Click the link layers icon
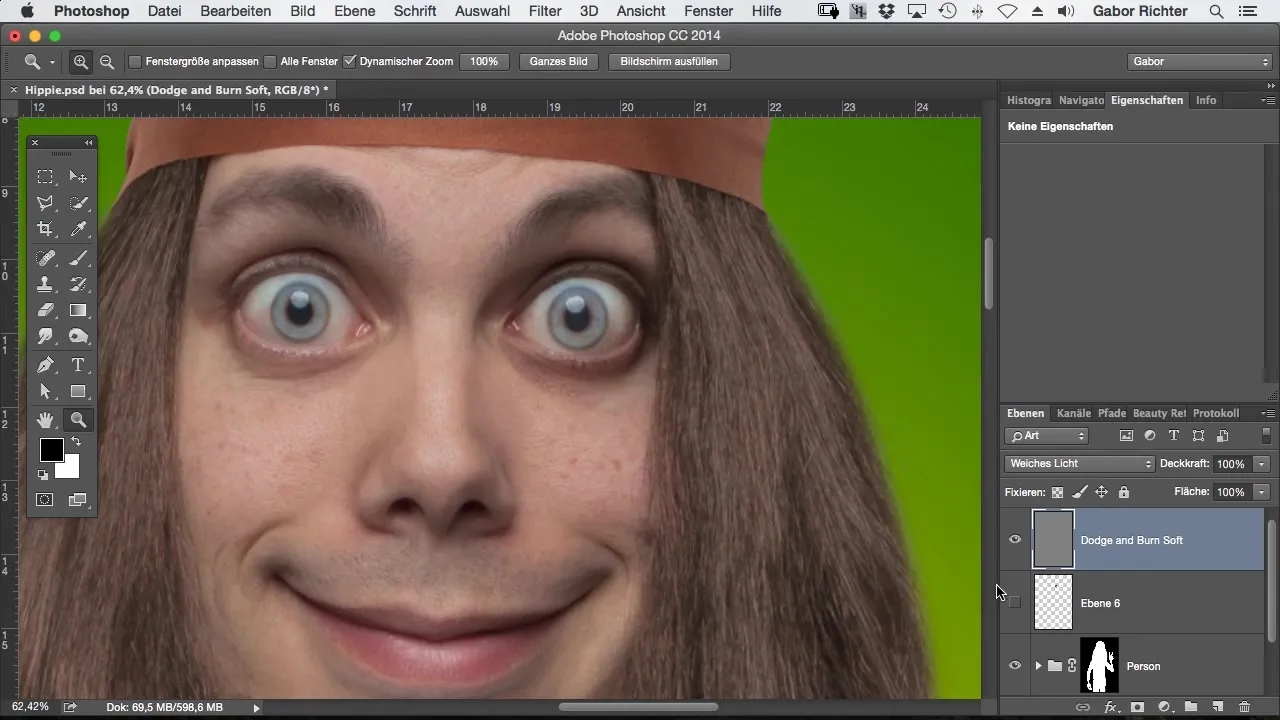1280x720 pixels. (1083, 707)
